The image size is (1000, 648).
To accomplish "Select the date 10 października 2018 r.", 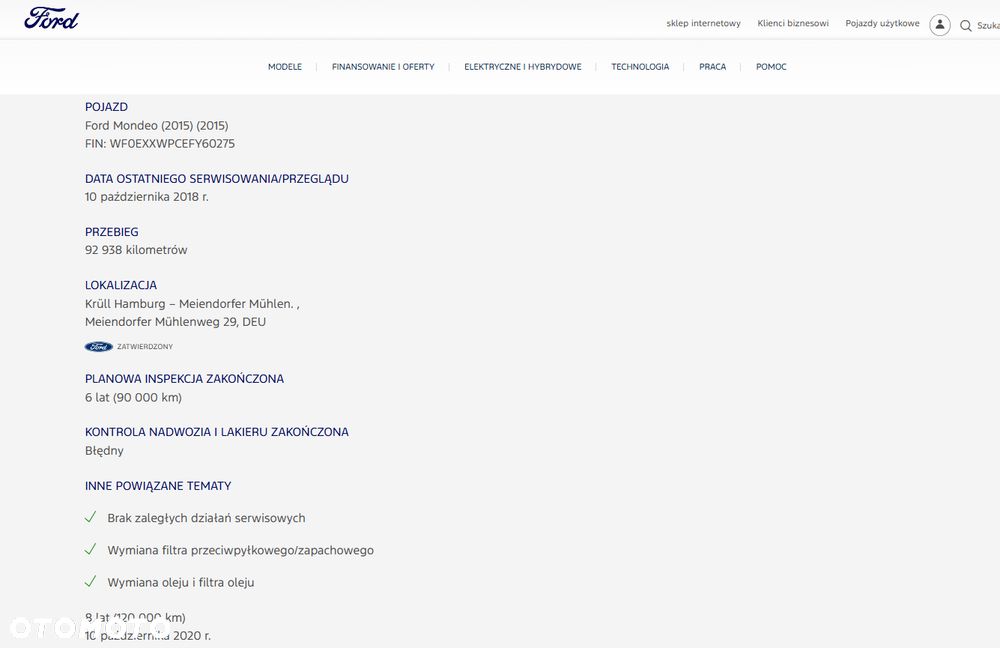I will [x=147, y=197].
